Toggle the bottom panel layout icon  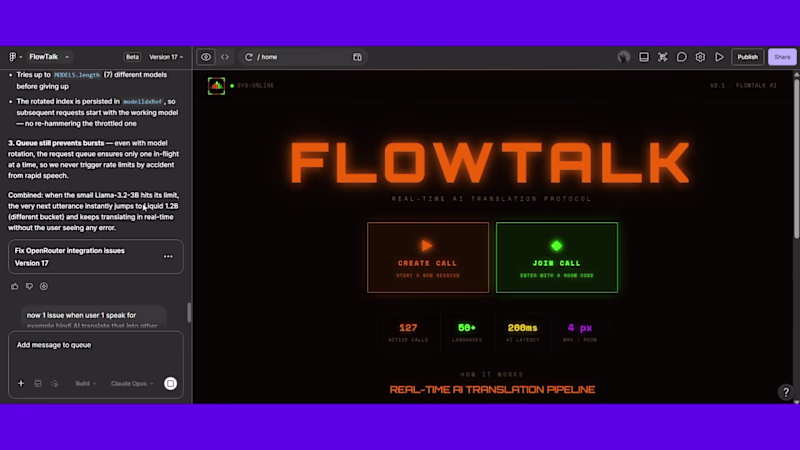coord(644,57)
